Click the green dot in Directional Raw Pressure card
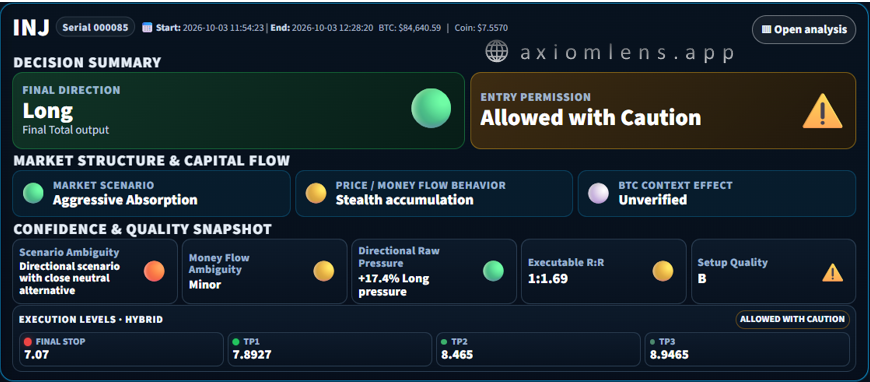 tap(493, 271)
